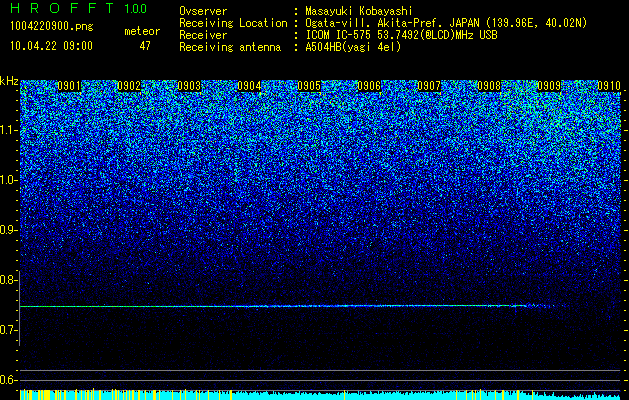Image resolution: width=629 pixels, height=400 pixels.
Task: Click the 'Receiving antenna' field label
Action: click(x=230, y=47)
